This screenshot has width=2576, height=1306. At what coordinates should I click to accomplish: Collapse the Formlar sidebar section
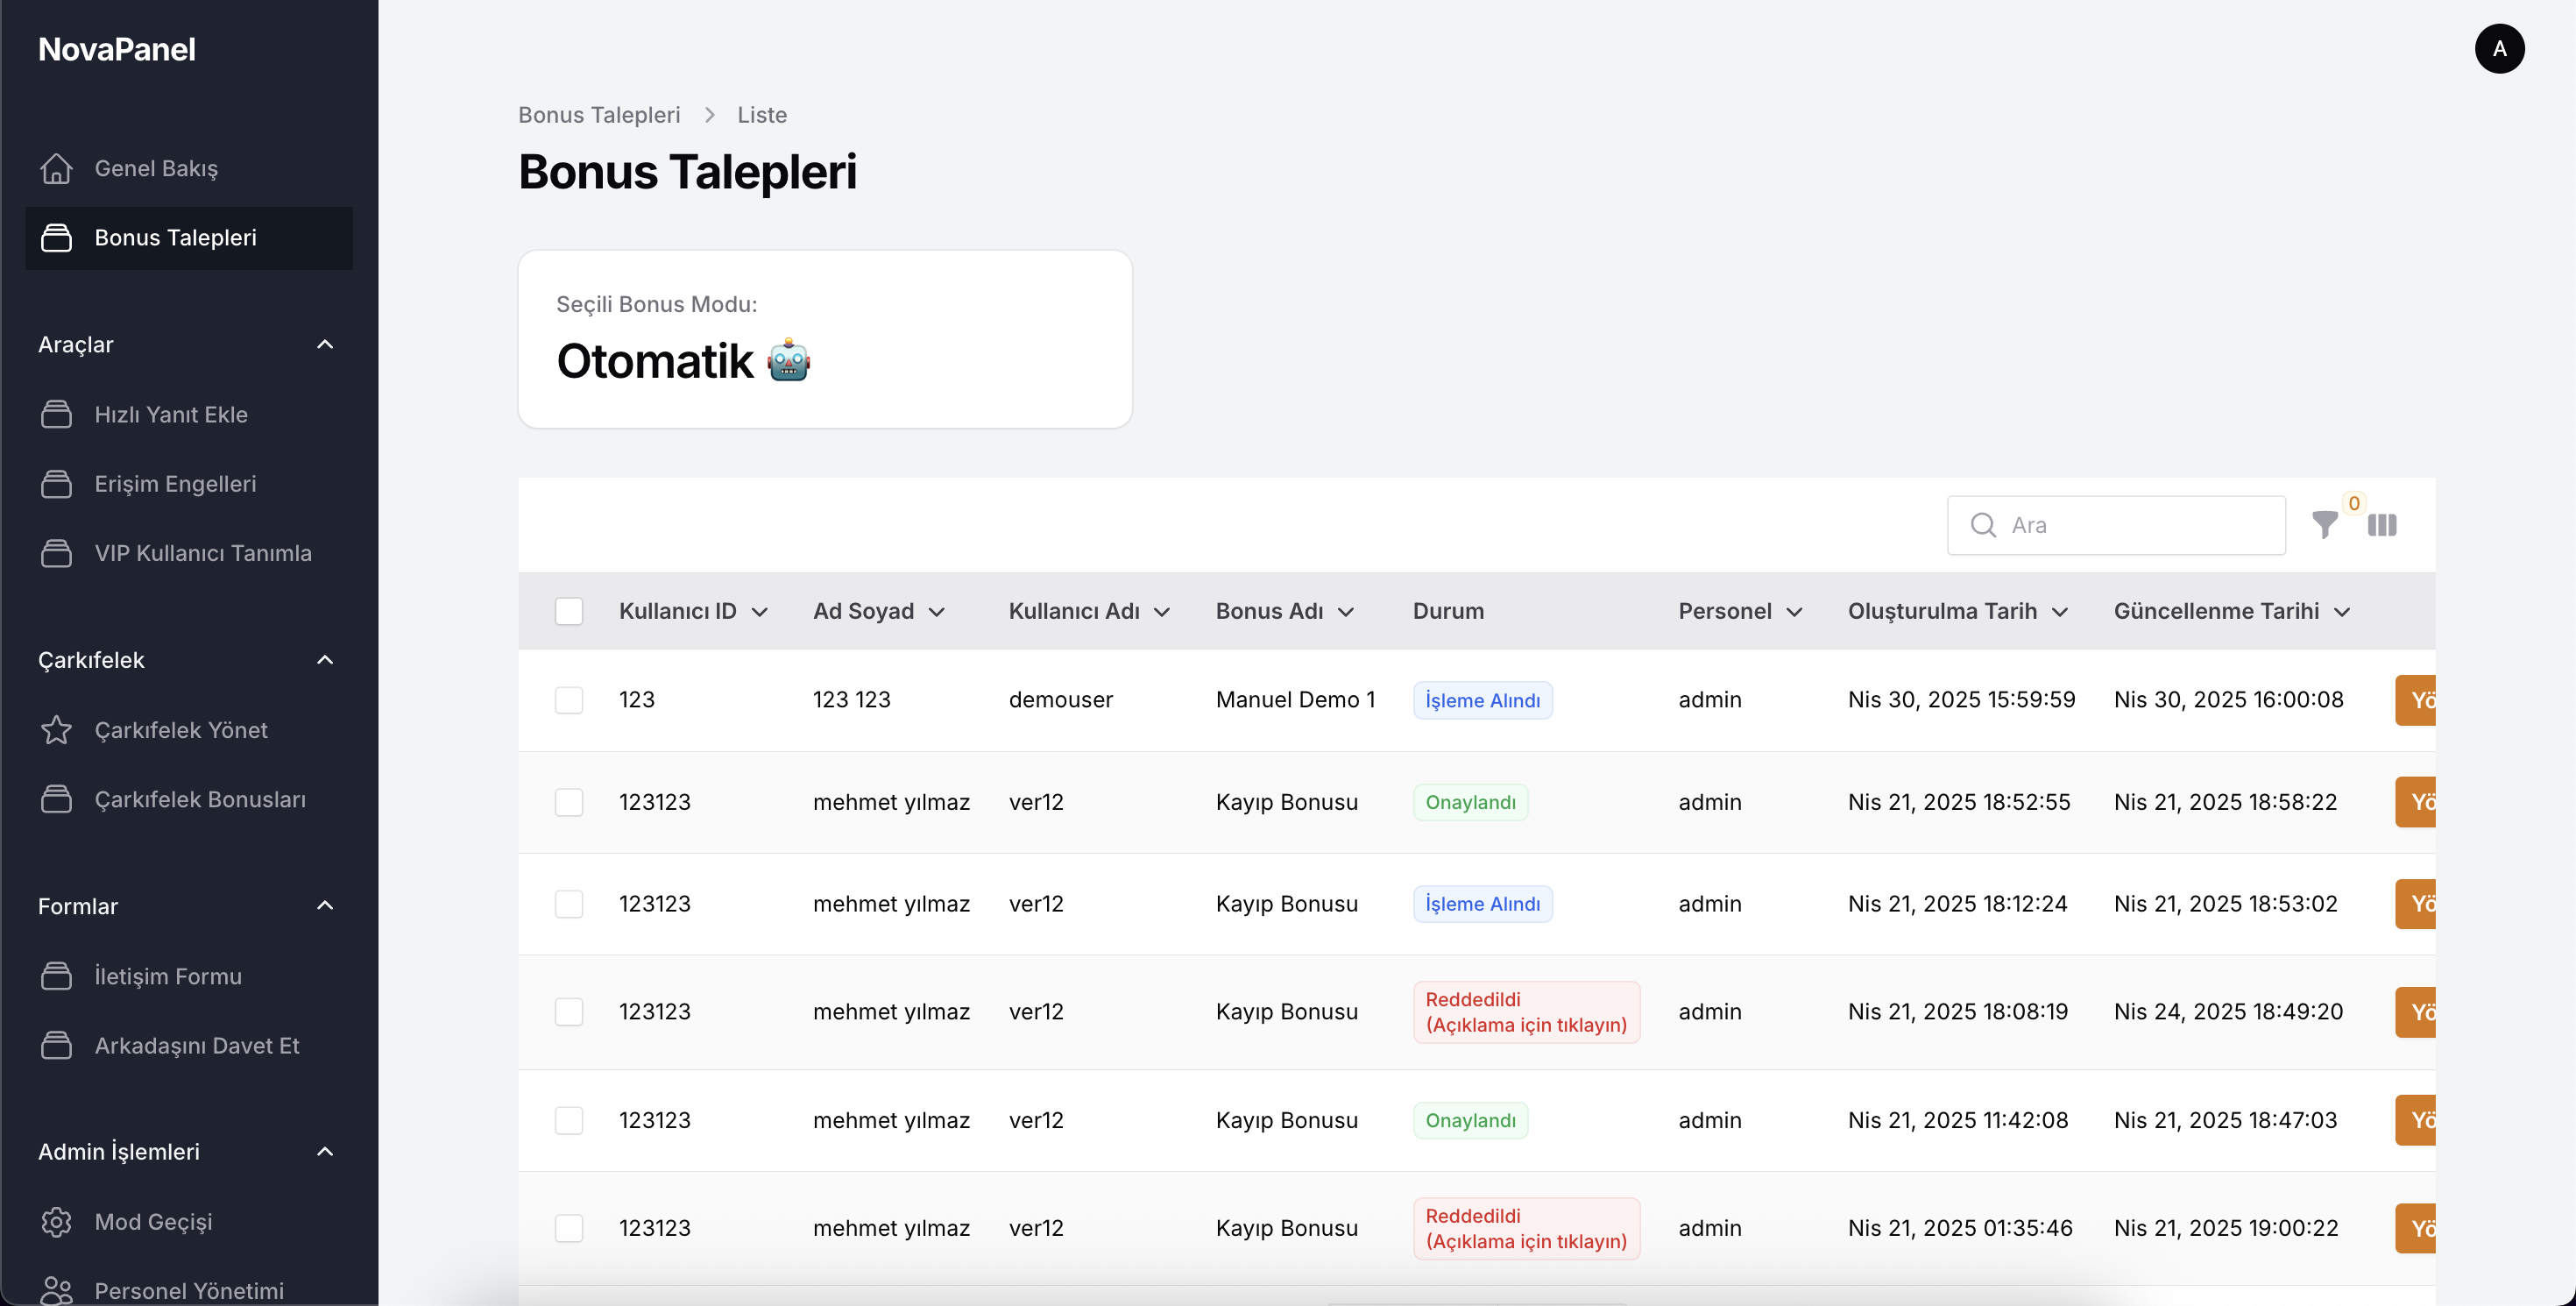click(325, 906)
